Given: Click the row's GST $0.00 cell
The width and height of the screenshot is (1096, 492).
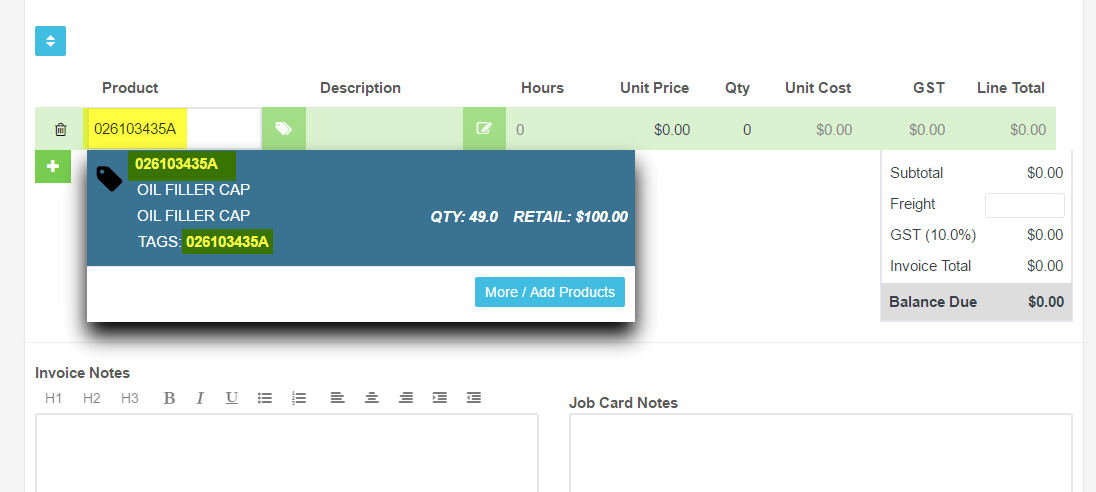Looking at the screenshot, I should [927, 130].
